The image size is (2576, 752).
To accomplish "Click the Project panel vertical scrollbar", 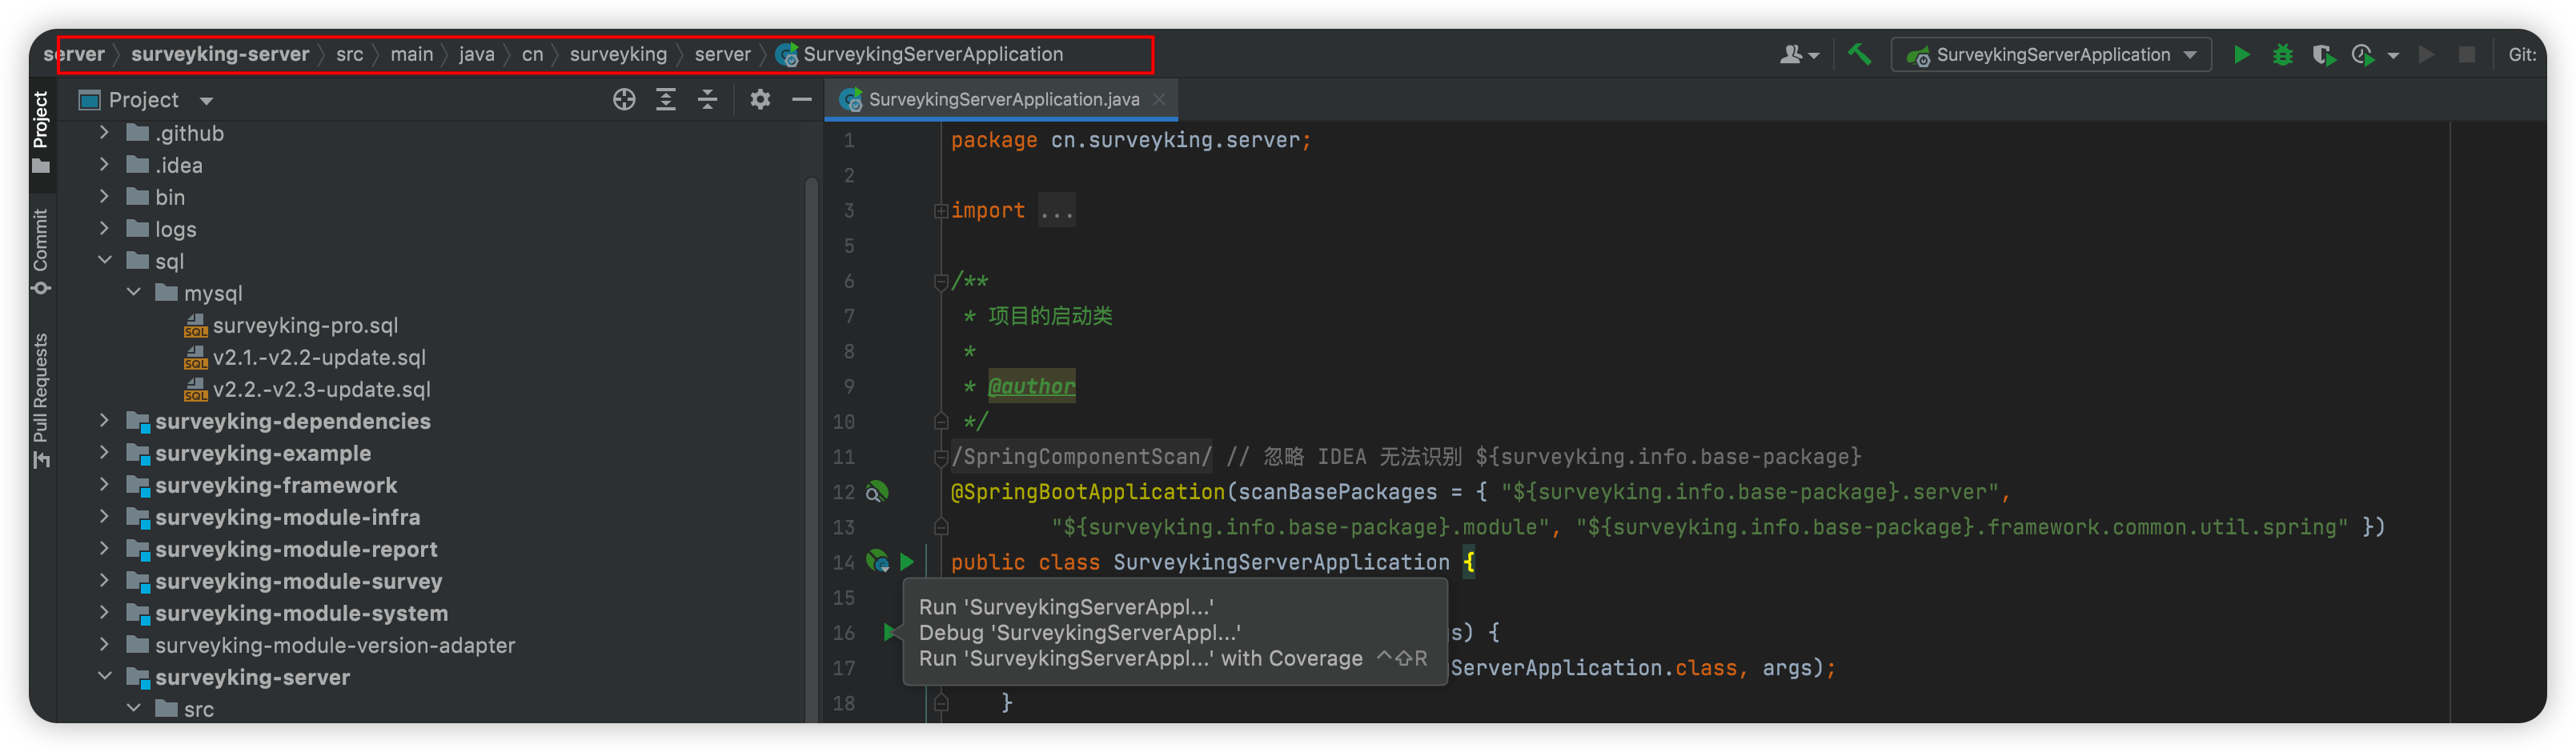I will click(x=811, y=450).
